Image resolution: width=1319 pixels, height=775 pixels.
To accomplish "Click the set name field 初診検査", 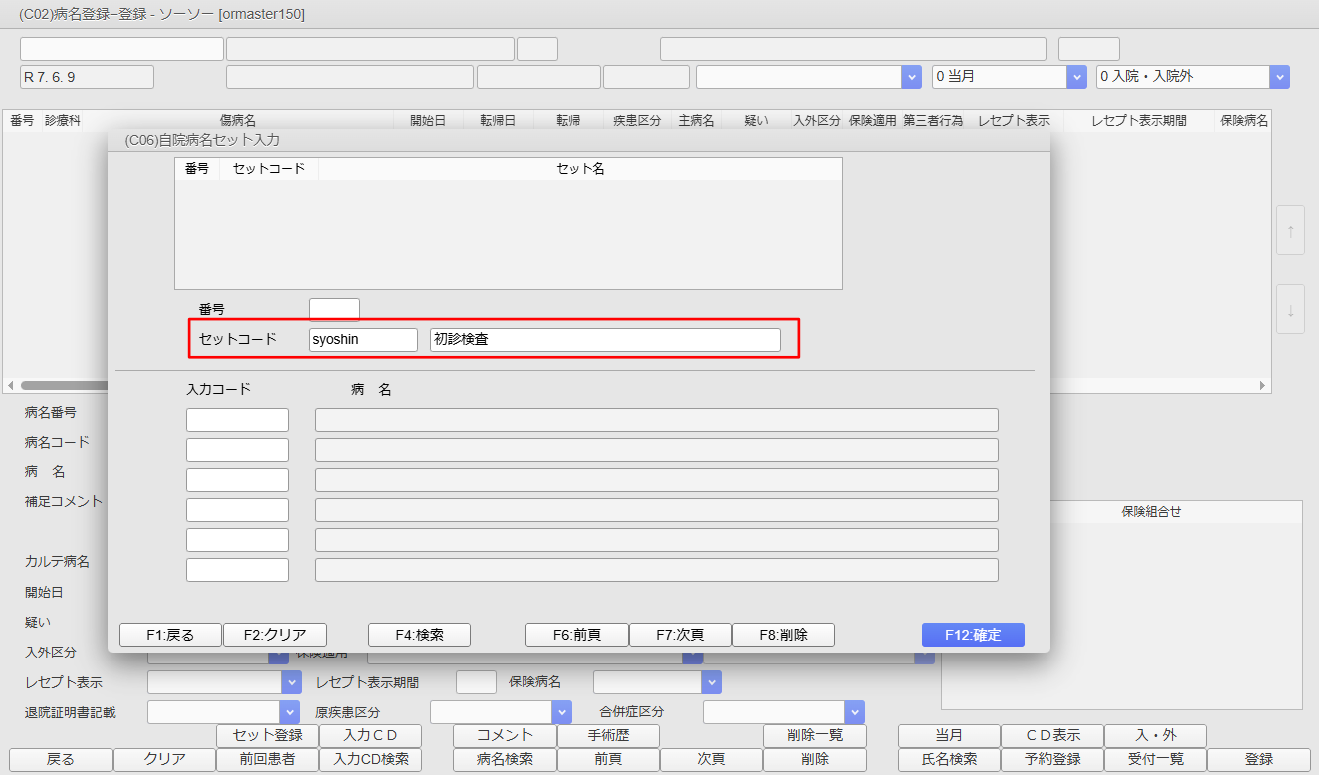I will pyautogui.click(x=605, y=340).
